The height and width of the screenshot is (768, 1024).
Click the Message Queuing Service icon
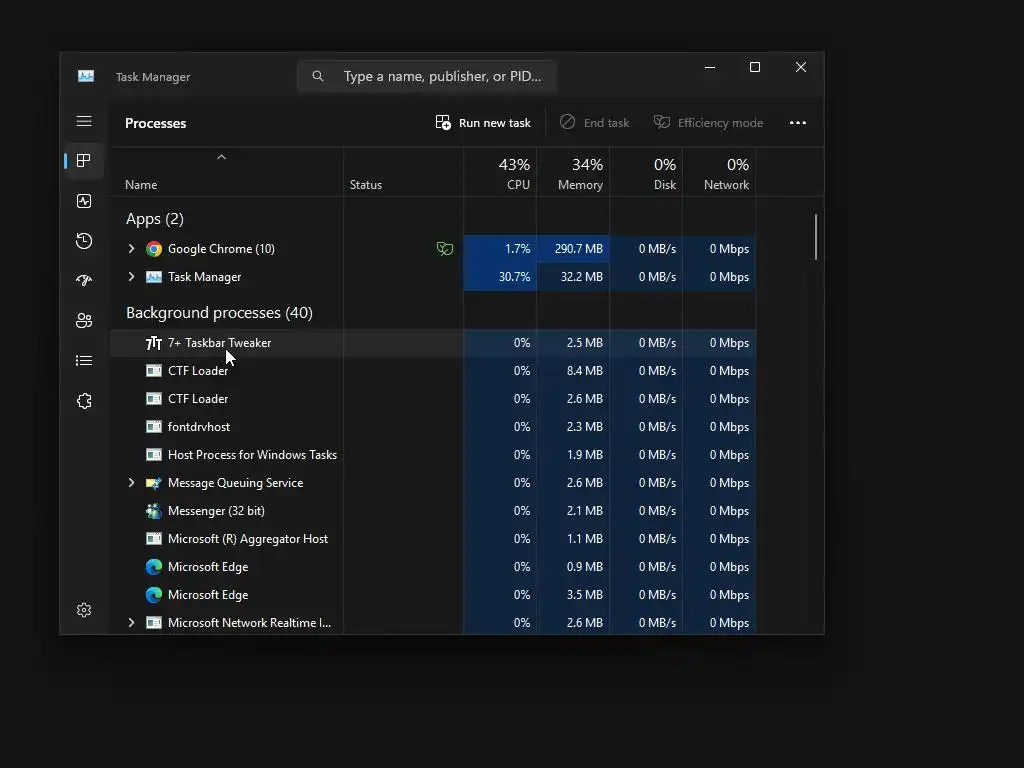click(153, 483)
